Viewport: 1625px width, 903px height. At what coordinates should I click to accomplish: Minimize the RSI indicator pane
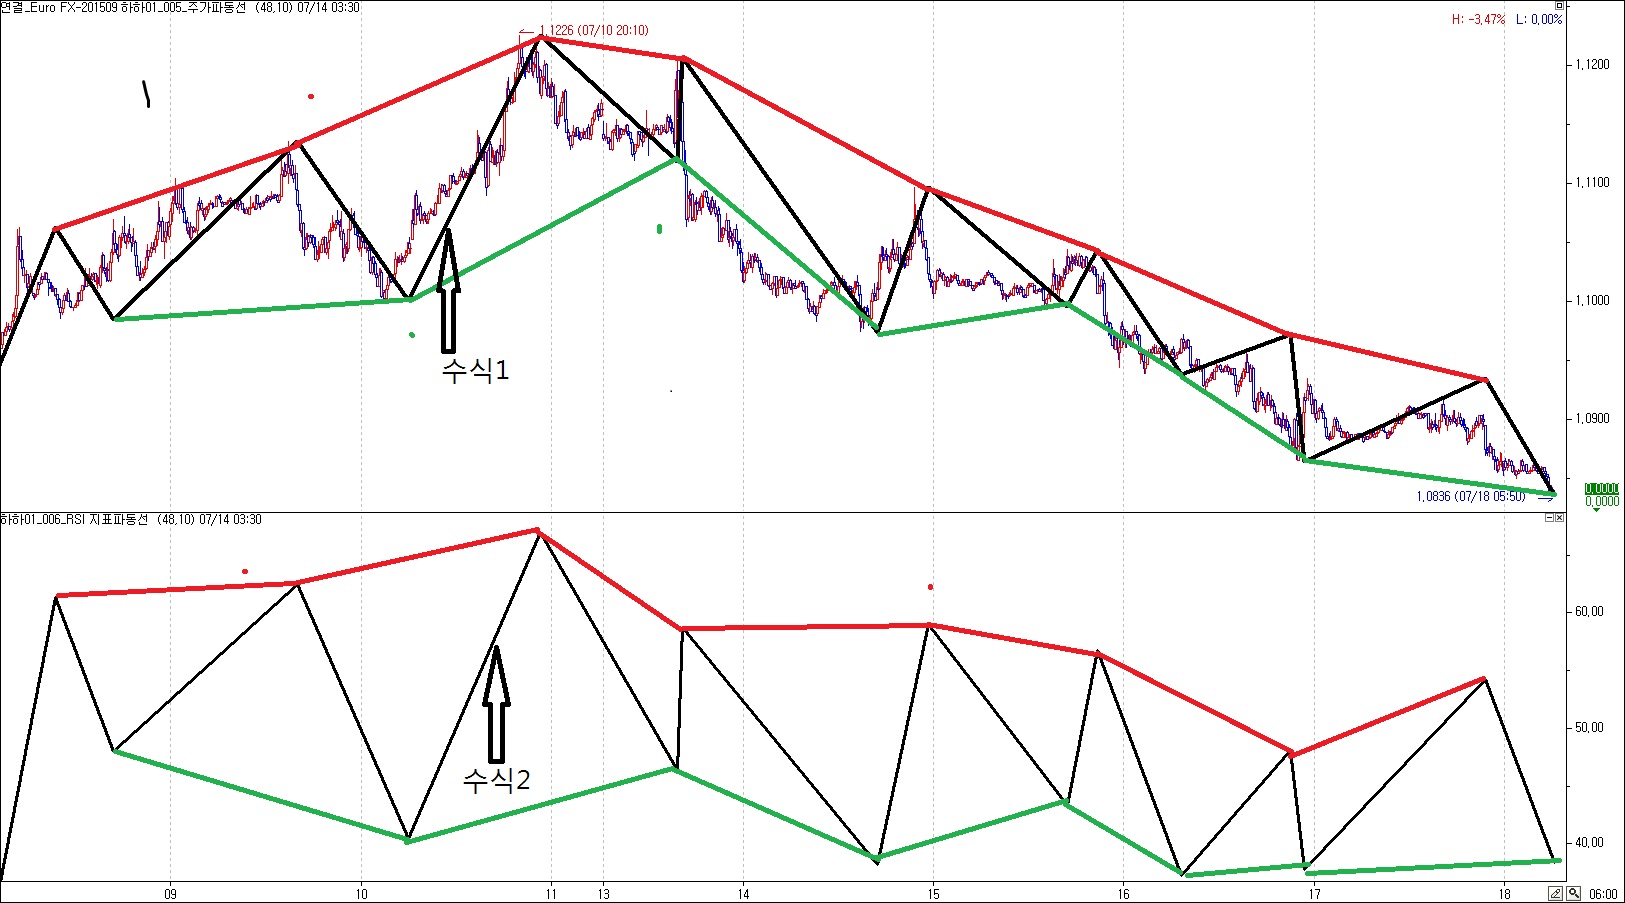pos(1549,518)
